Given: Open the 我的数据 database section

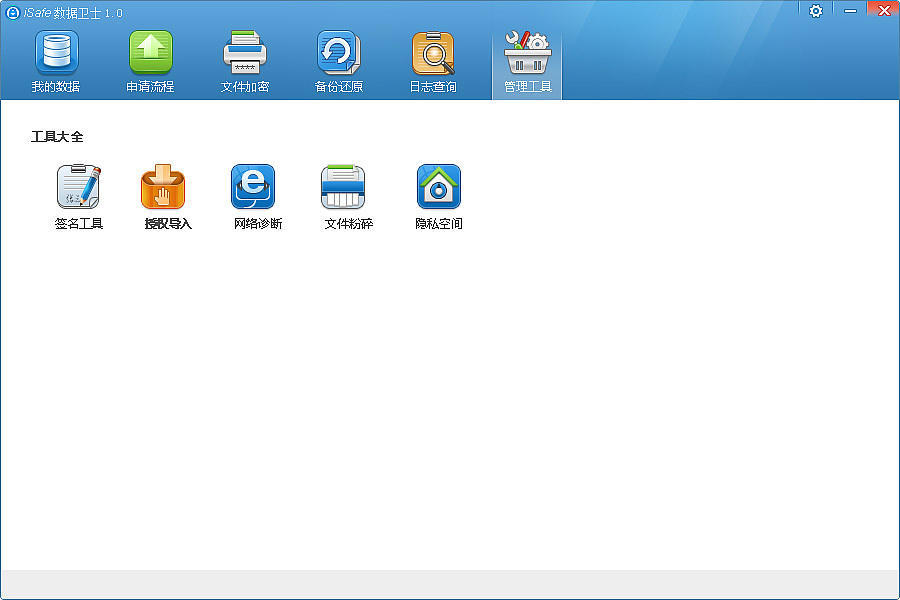Looking at the screenshot, I should pos(56,62).
